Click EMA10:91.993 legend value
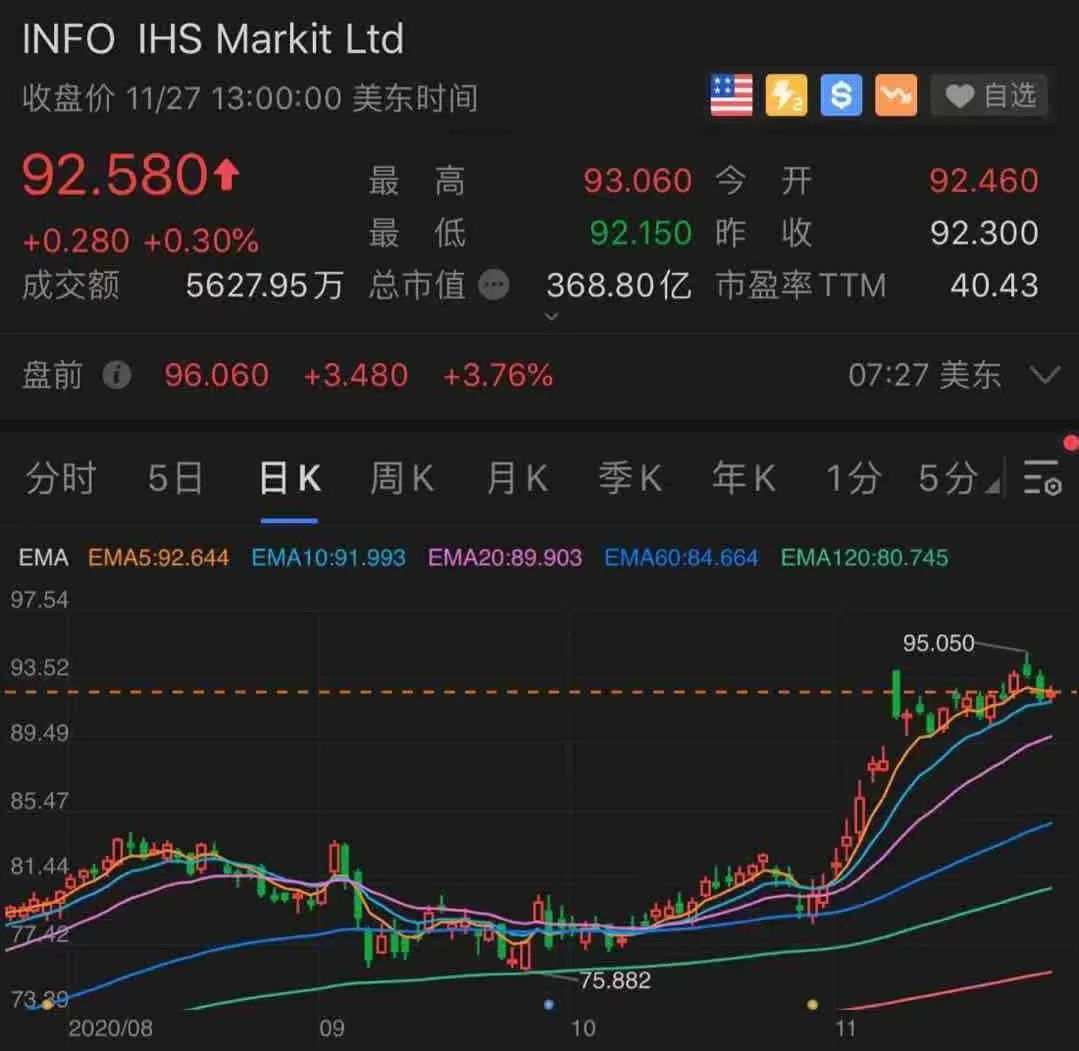Screen dimensions: 1079x1051 328,558
